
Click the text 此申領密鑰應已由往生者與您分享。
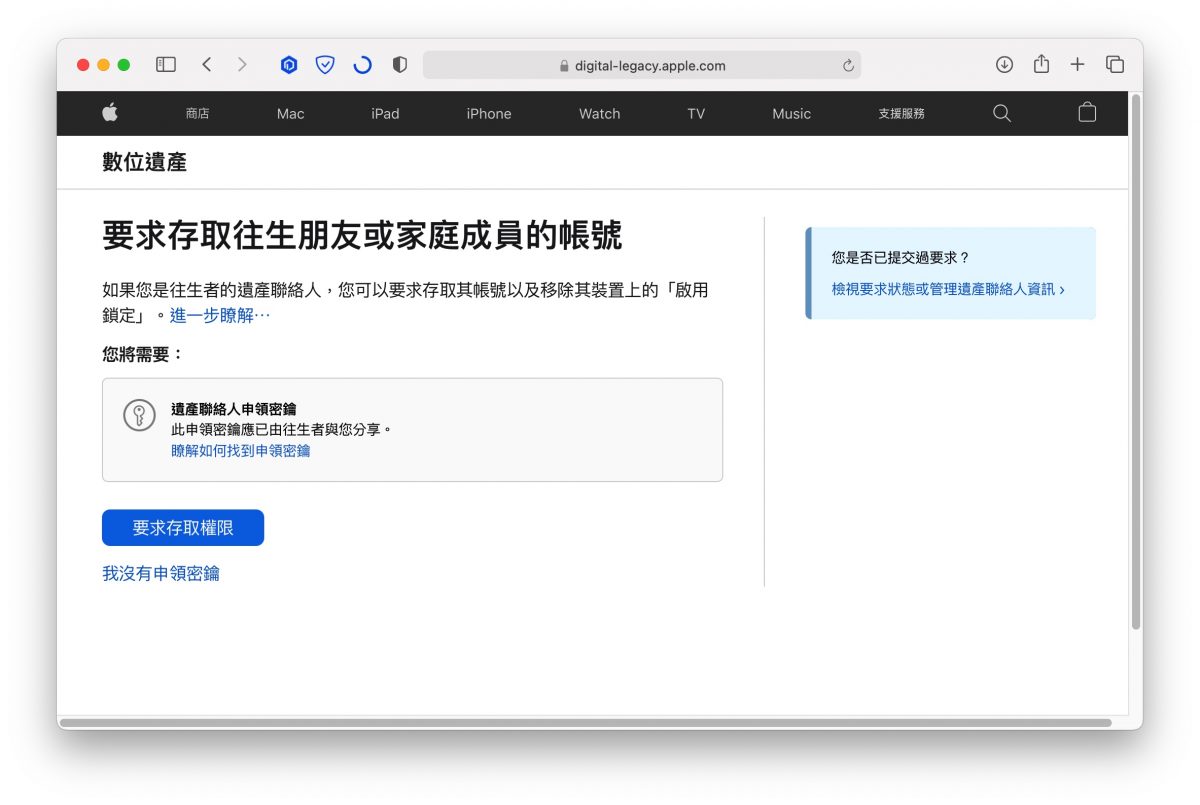[x=283, y=429]
